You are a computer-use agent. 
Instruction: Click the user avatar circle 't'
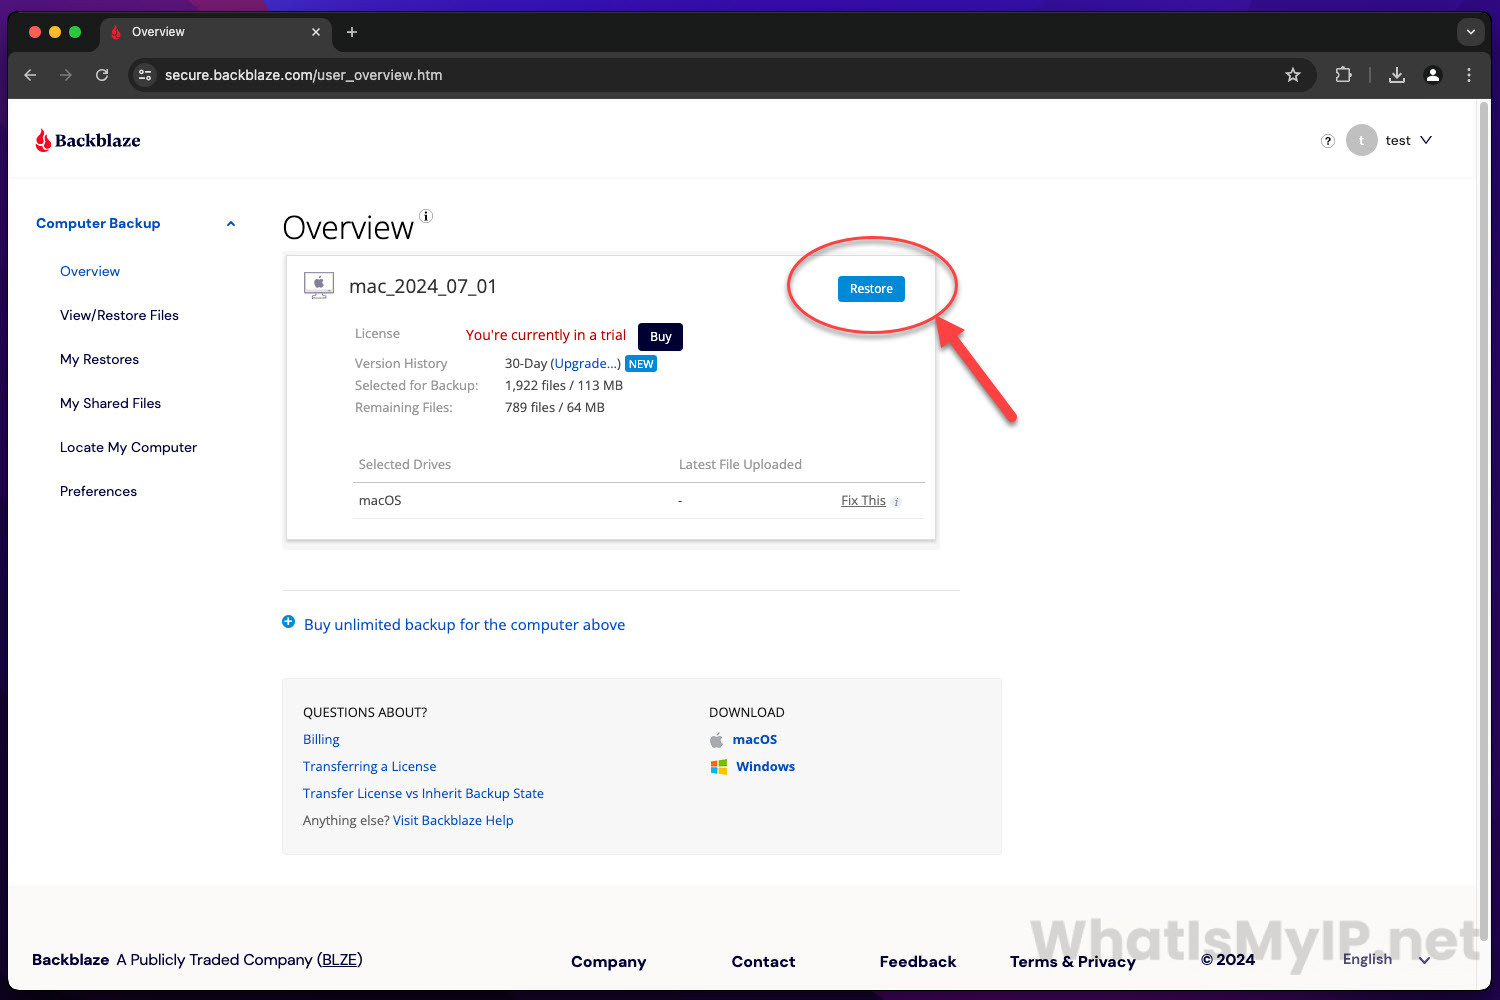click(1361, 140)
